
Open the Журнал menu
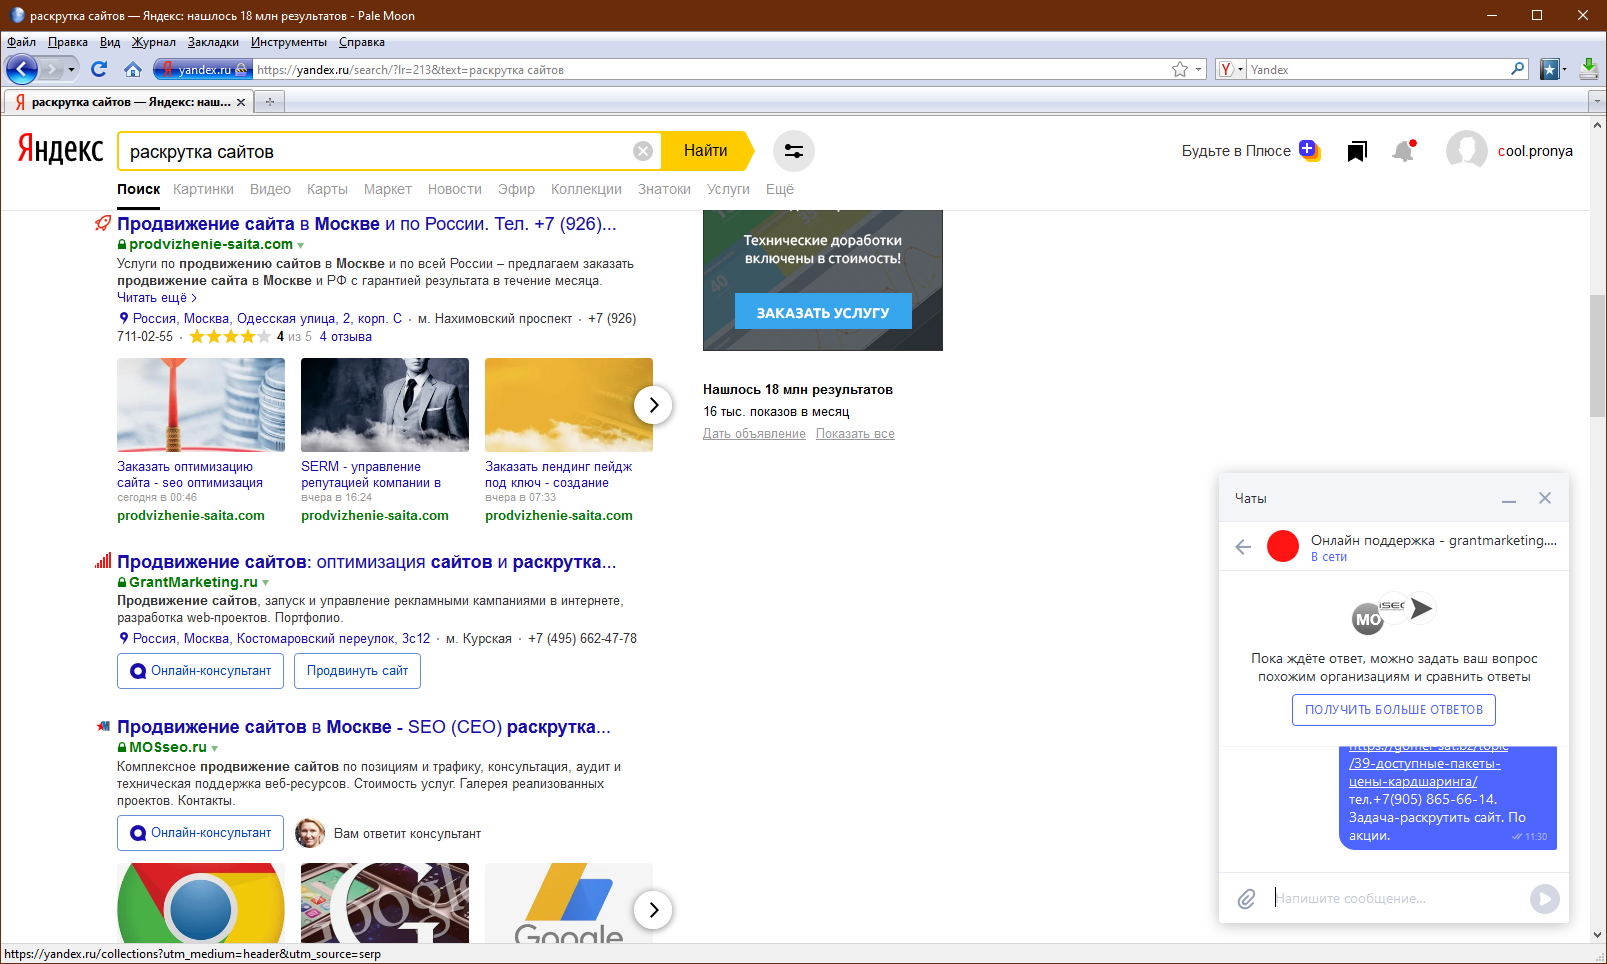(154, 42)
